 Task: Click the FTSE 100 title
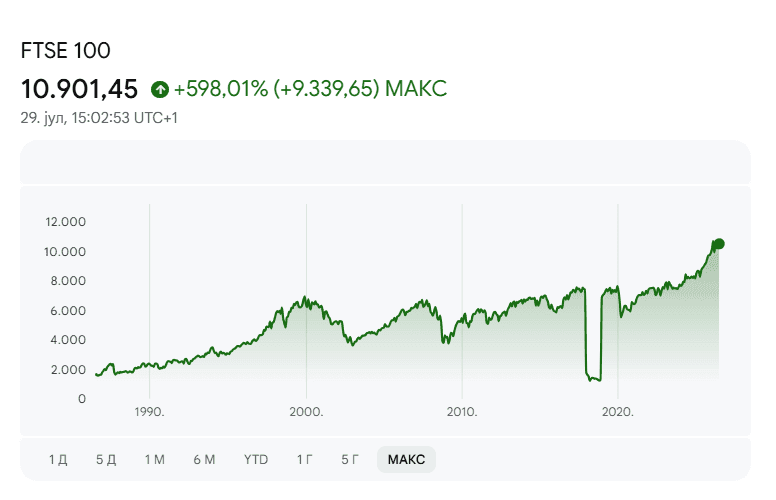65,50
